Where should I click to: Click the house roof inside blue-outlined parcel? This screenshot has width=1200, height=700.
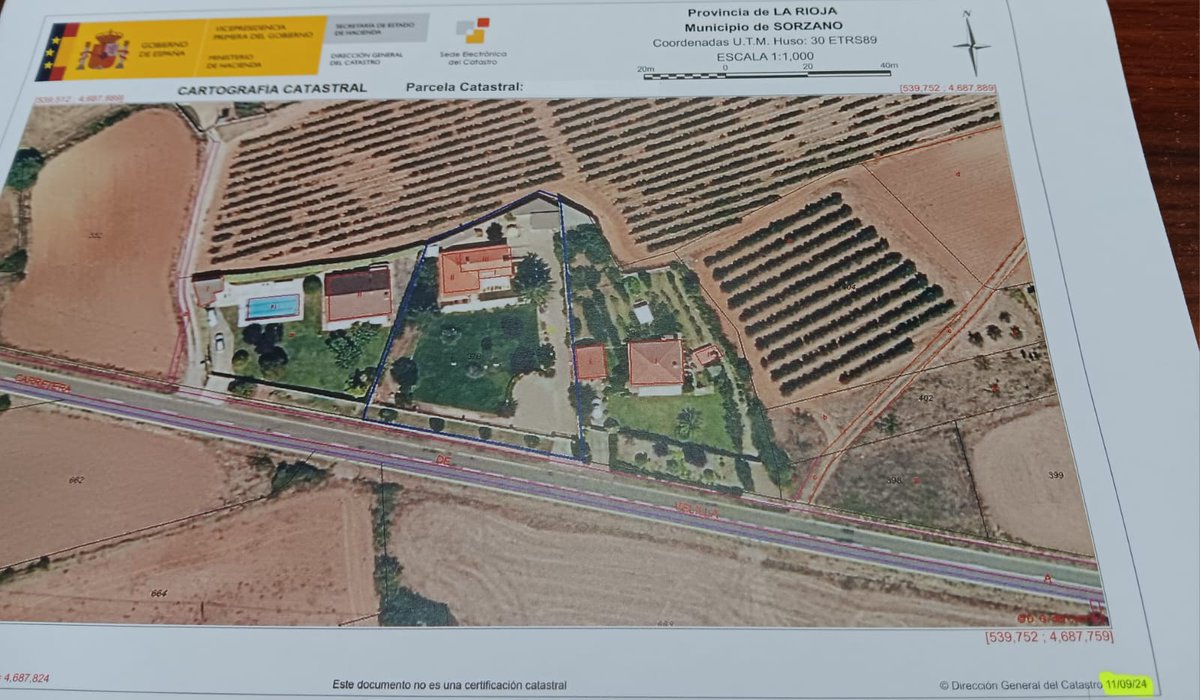pos(474,269)
